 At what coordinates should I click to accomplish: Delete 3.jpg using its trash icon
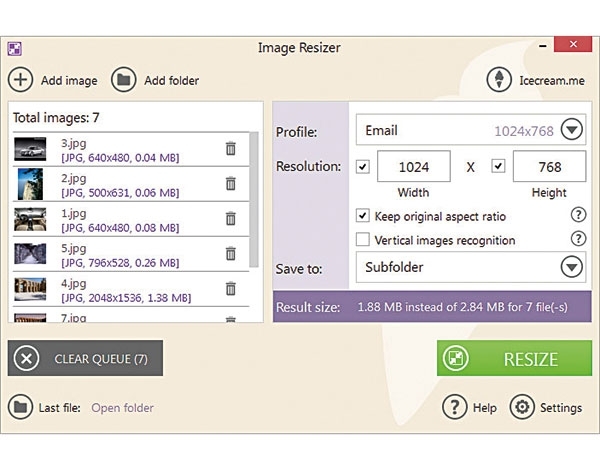(x=231, y=149)
